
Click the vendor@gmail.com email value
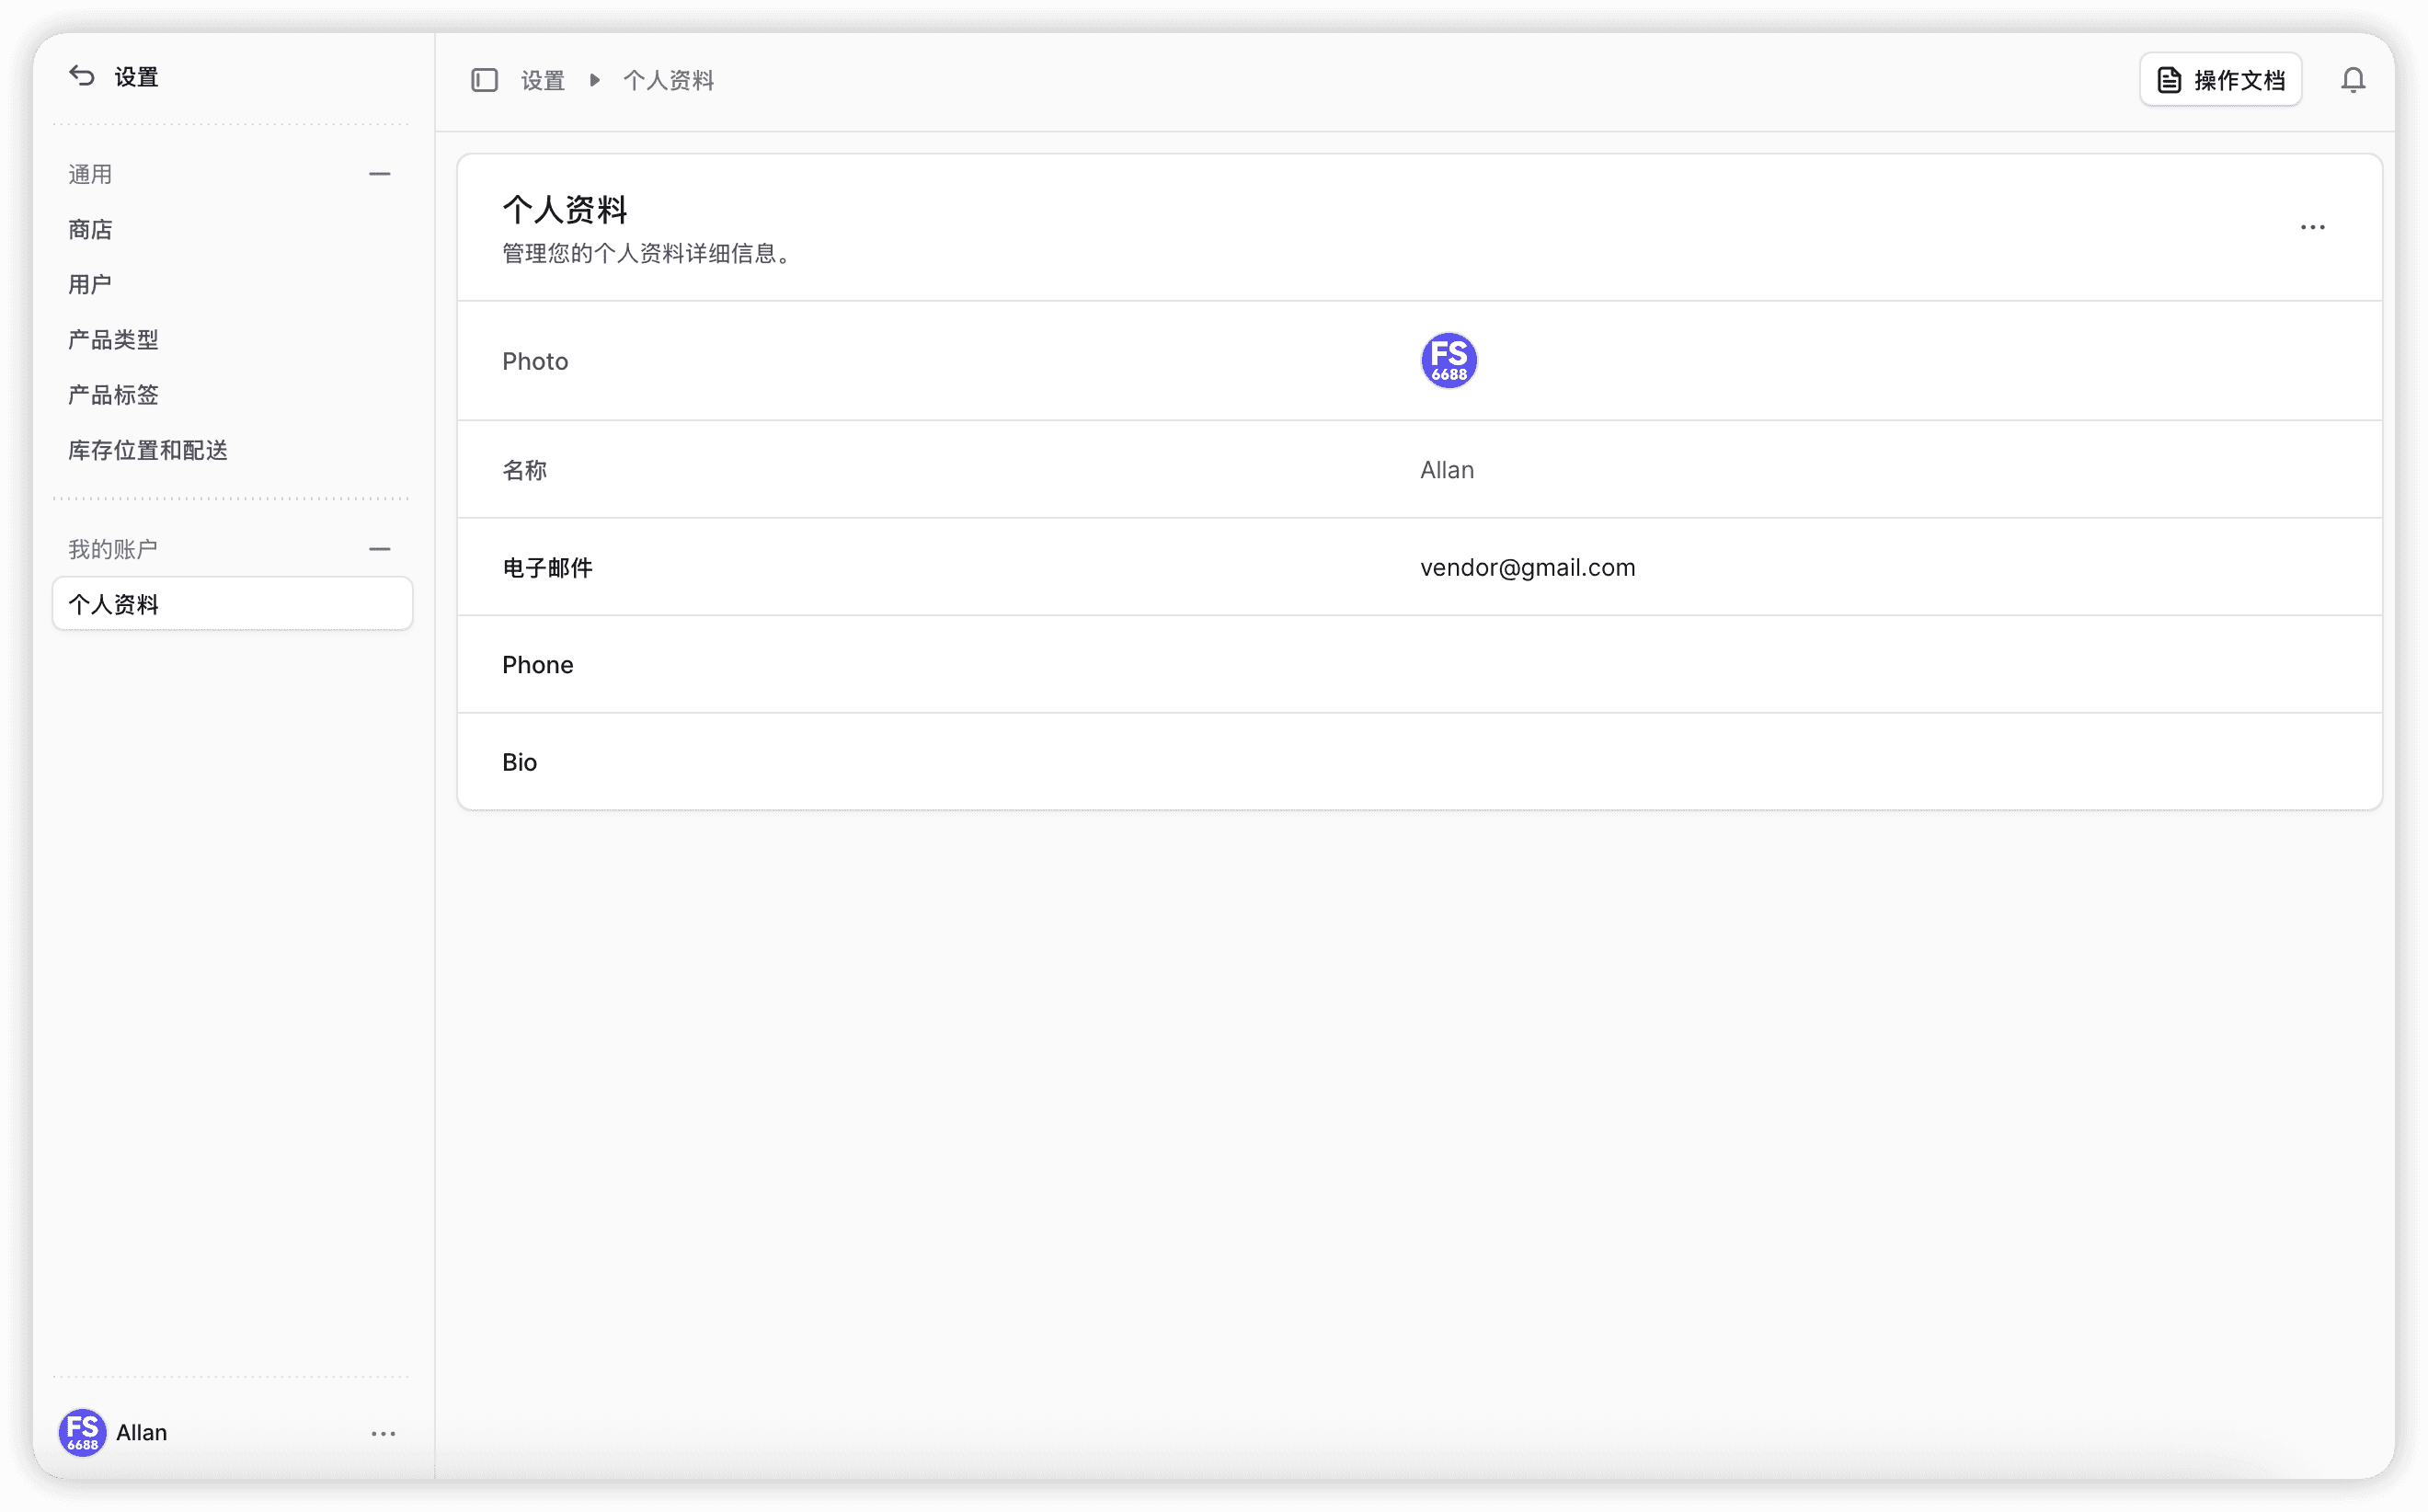coord(1527,567)
